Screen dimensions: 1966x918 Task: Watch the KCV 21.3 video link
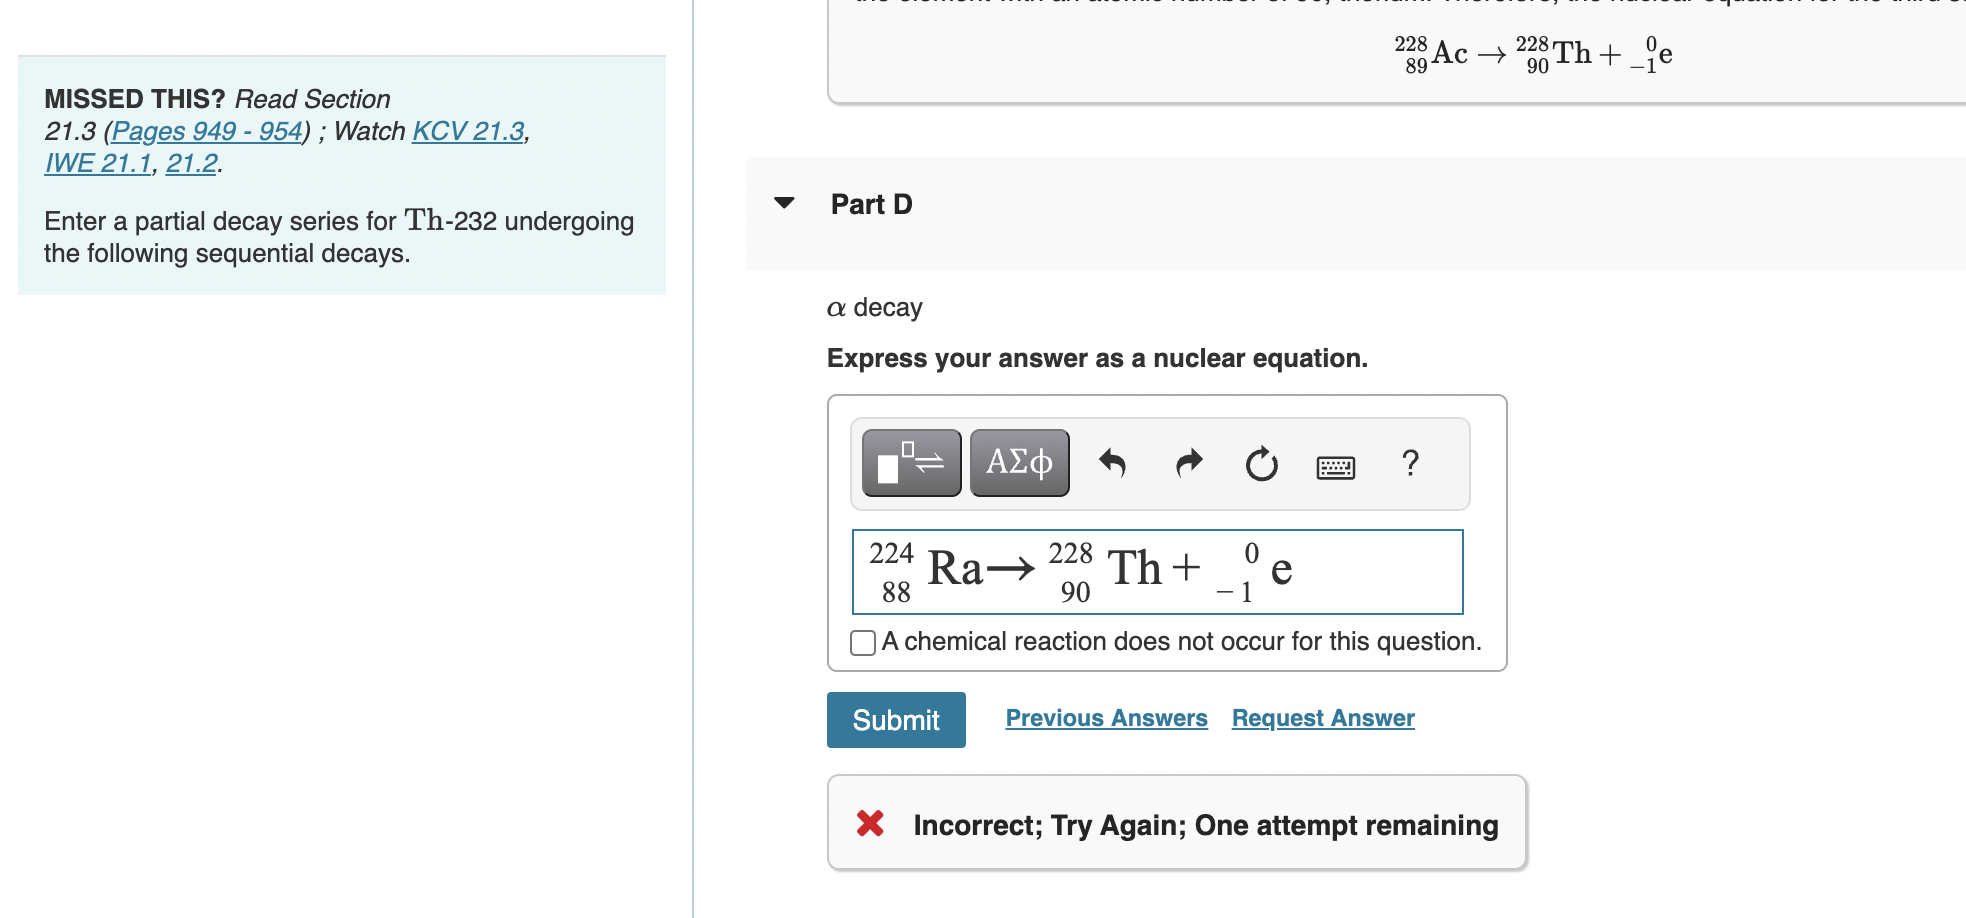click(468, 131)
